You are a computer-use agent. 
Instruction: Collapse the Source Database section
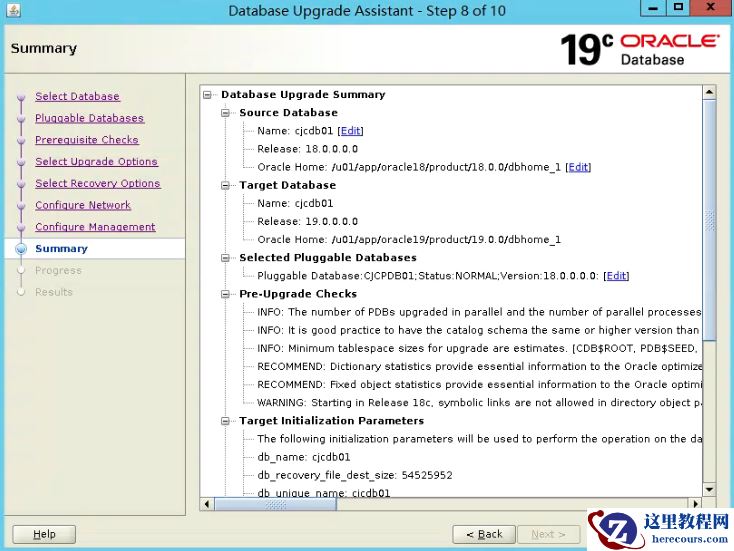[226, 113]
